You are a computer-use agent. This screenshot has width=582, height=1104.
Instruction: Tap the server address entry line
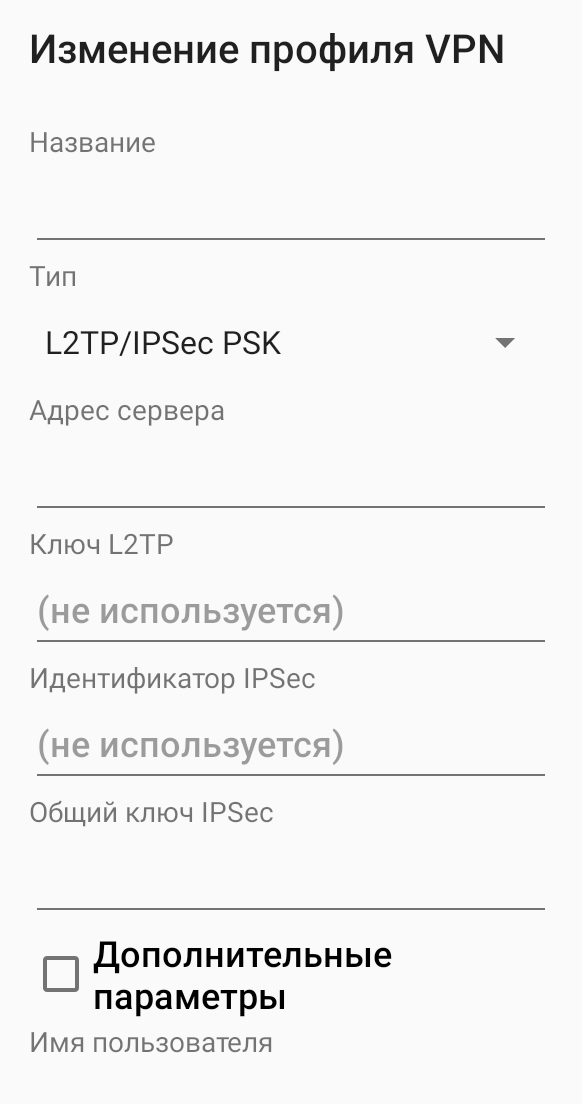tap(290, 480)
